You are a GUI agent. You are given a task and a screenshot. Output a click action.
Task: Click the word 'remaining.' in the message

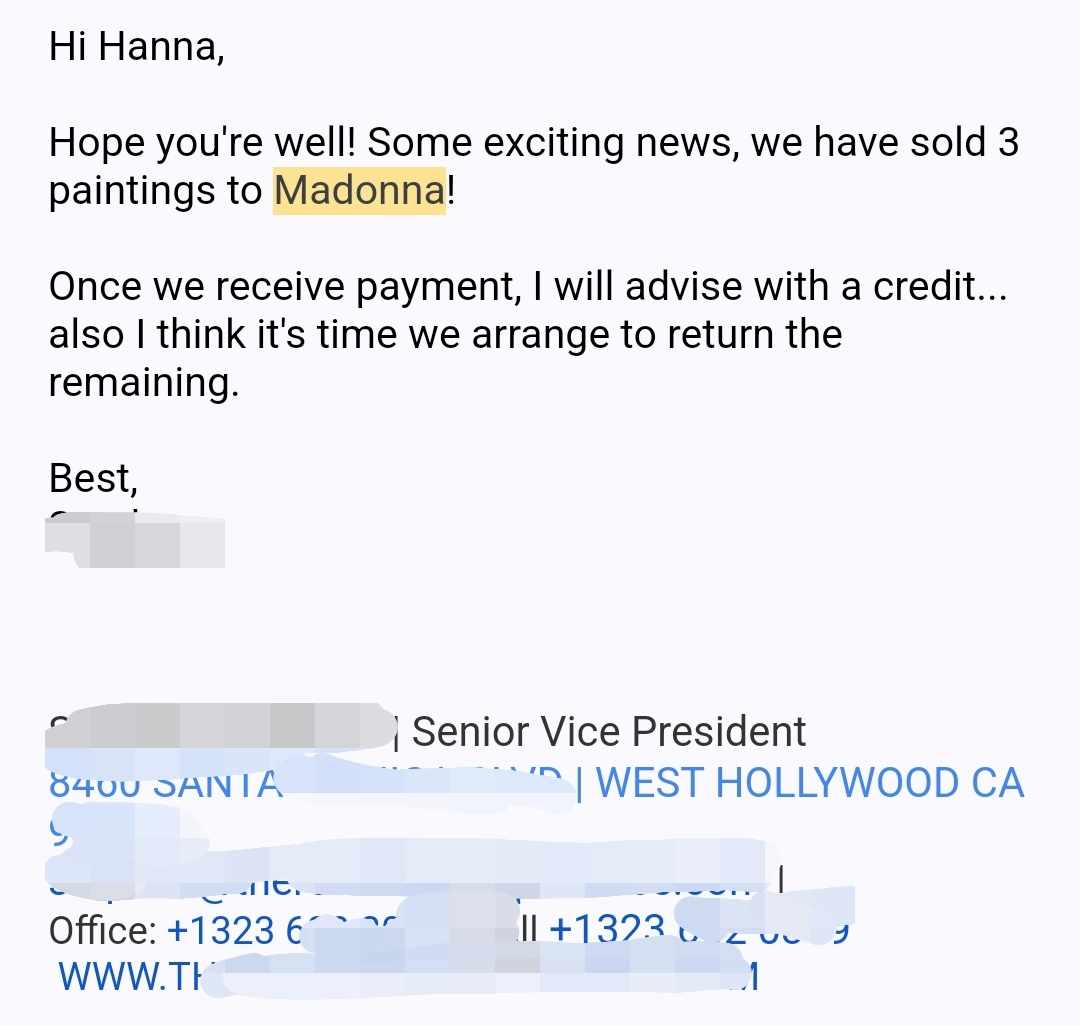(144, 383)
